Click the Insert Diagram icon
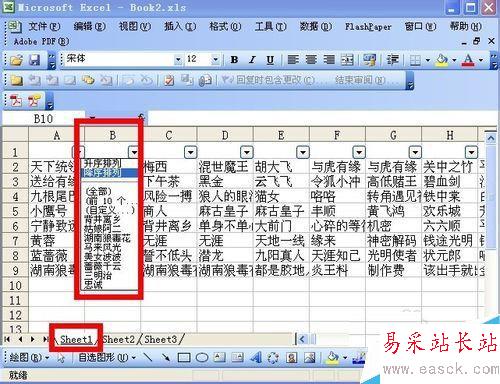The image size is (500, 384). tap(273, 358)
